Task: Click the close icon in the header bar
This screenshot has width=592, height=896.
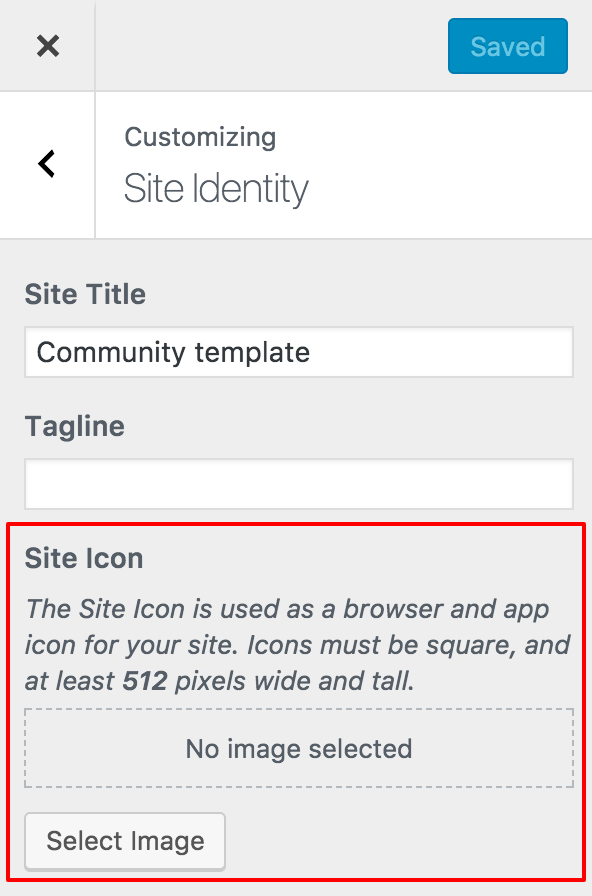Action: [47, 45]
